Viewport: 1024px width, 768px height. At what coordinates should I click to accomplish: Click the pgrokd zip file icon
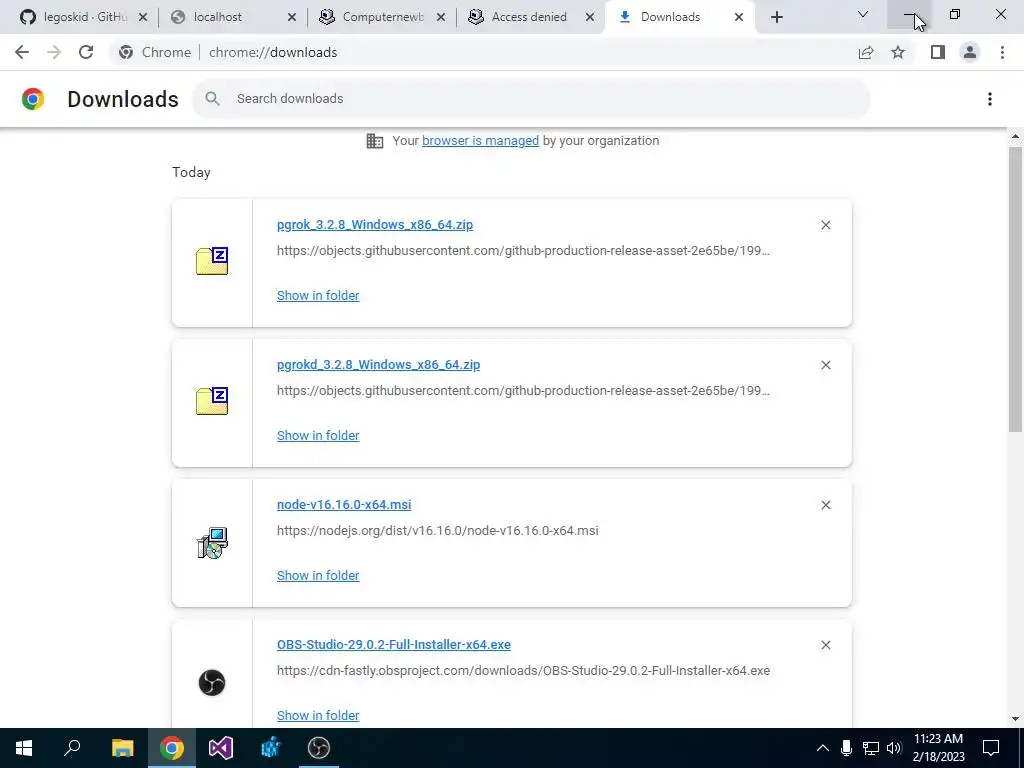tap(212, 401)
